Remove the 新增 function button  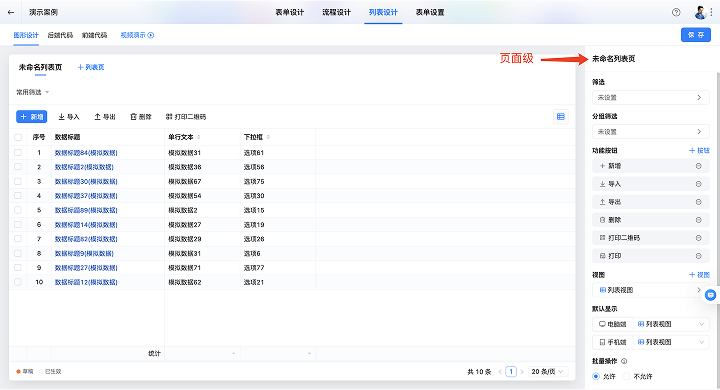698,166
